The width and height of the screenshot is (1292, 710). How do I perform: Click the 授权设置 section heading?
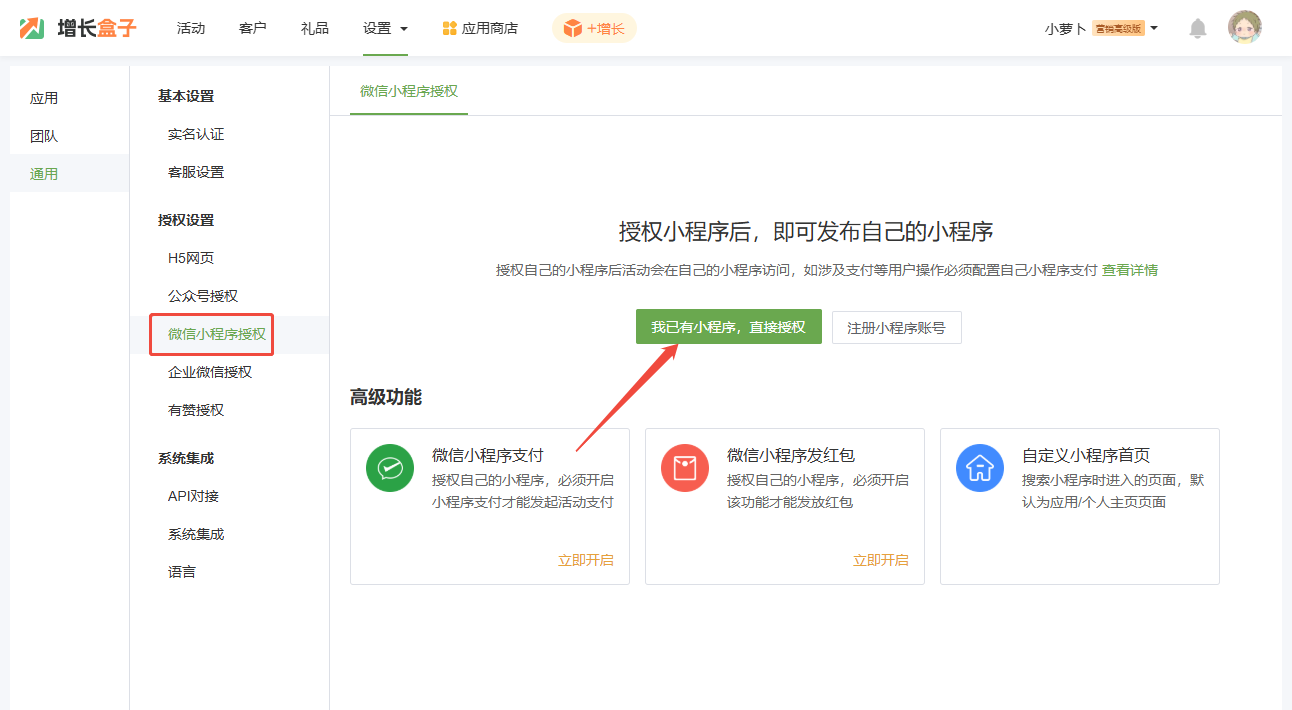click(x=186, y=220)
